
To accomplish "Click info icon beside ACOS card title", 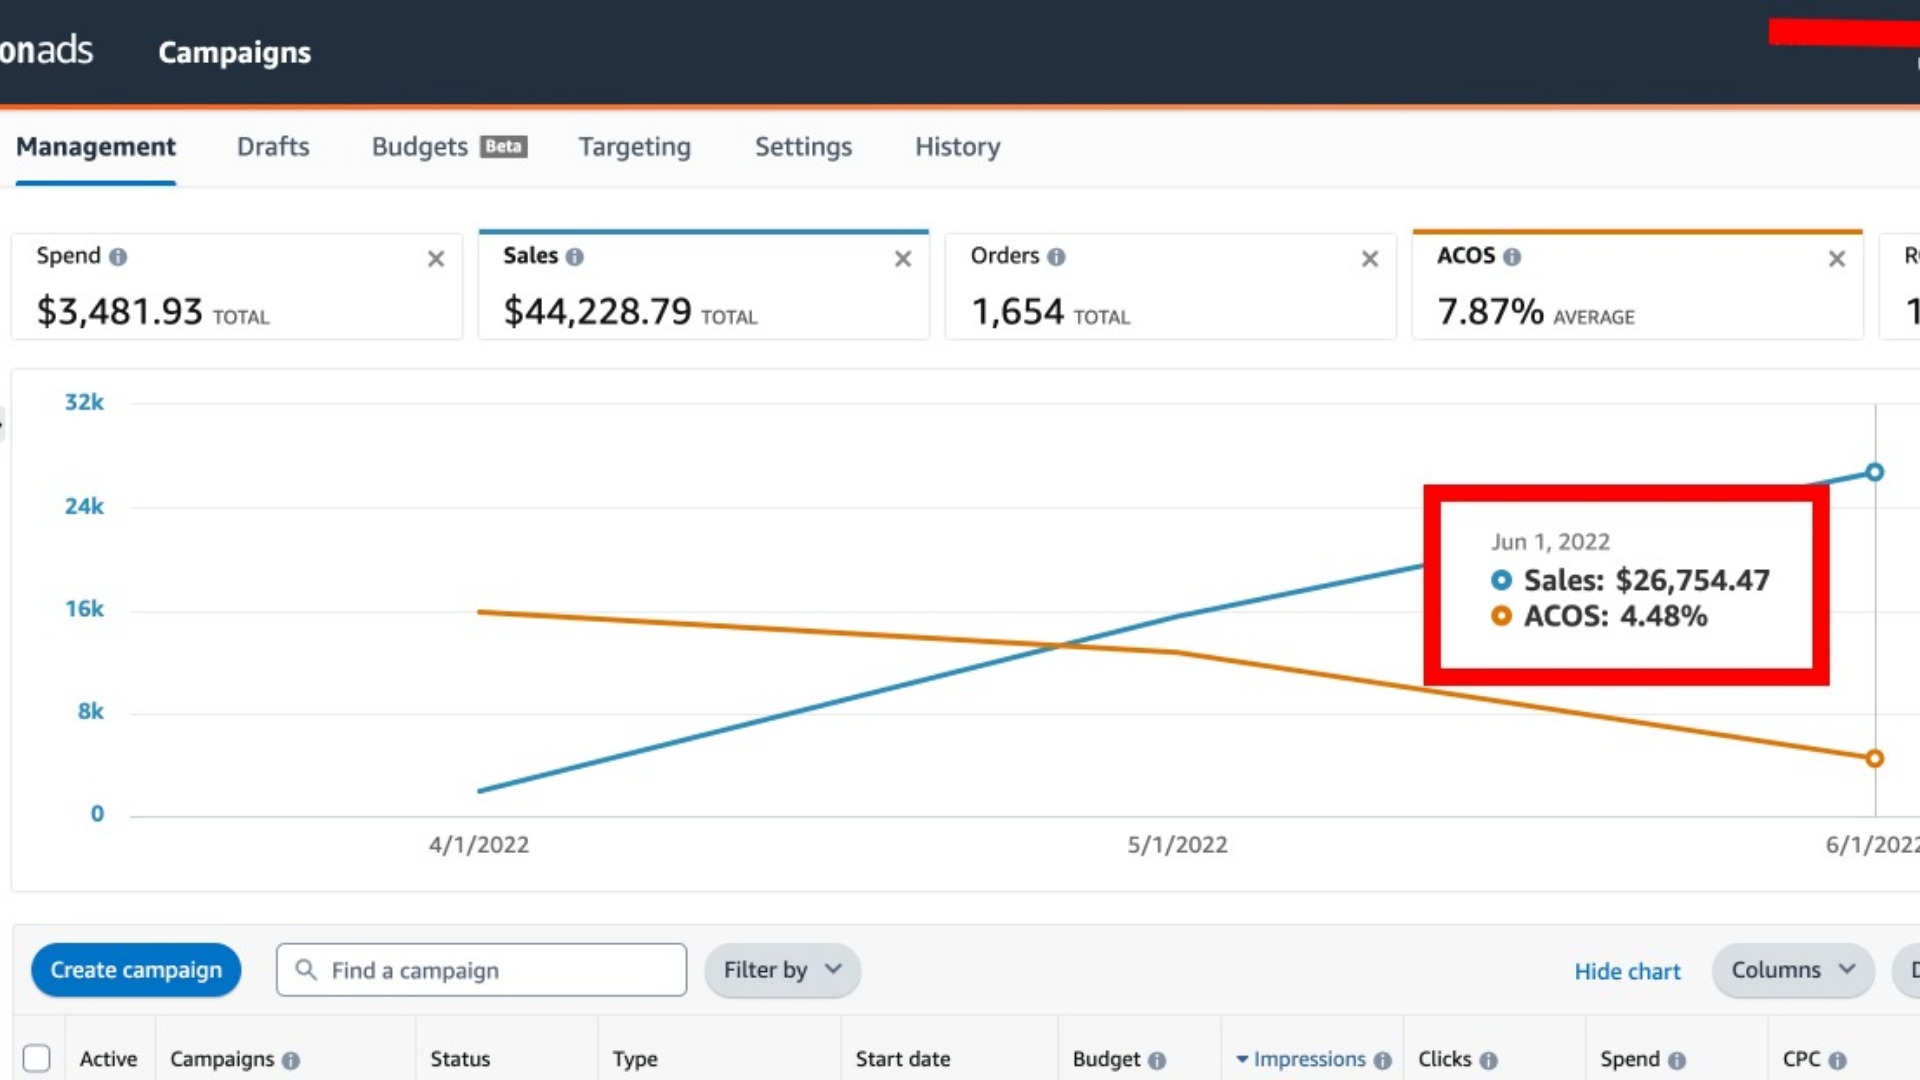I will click(1512, 257).
